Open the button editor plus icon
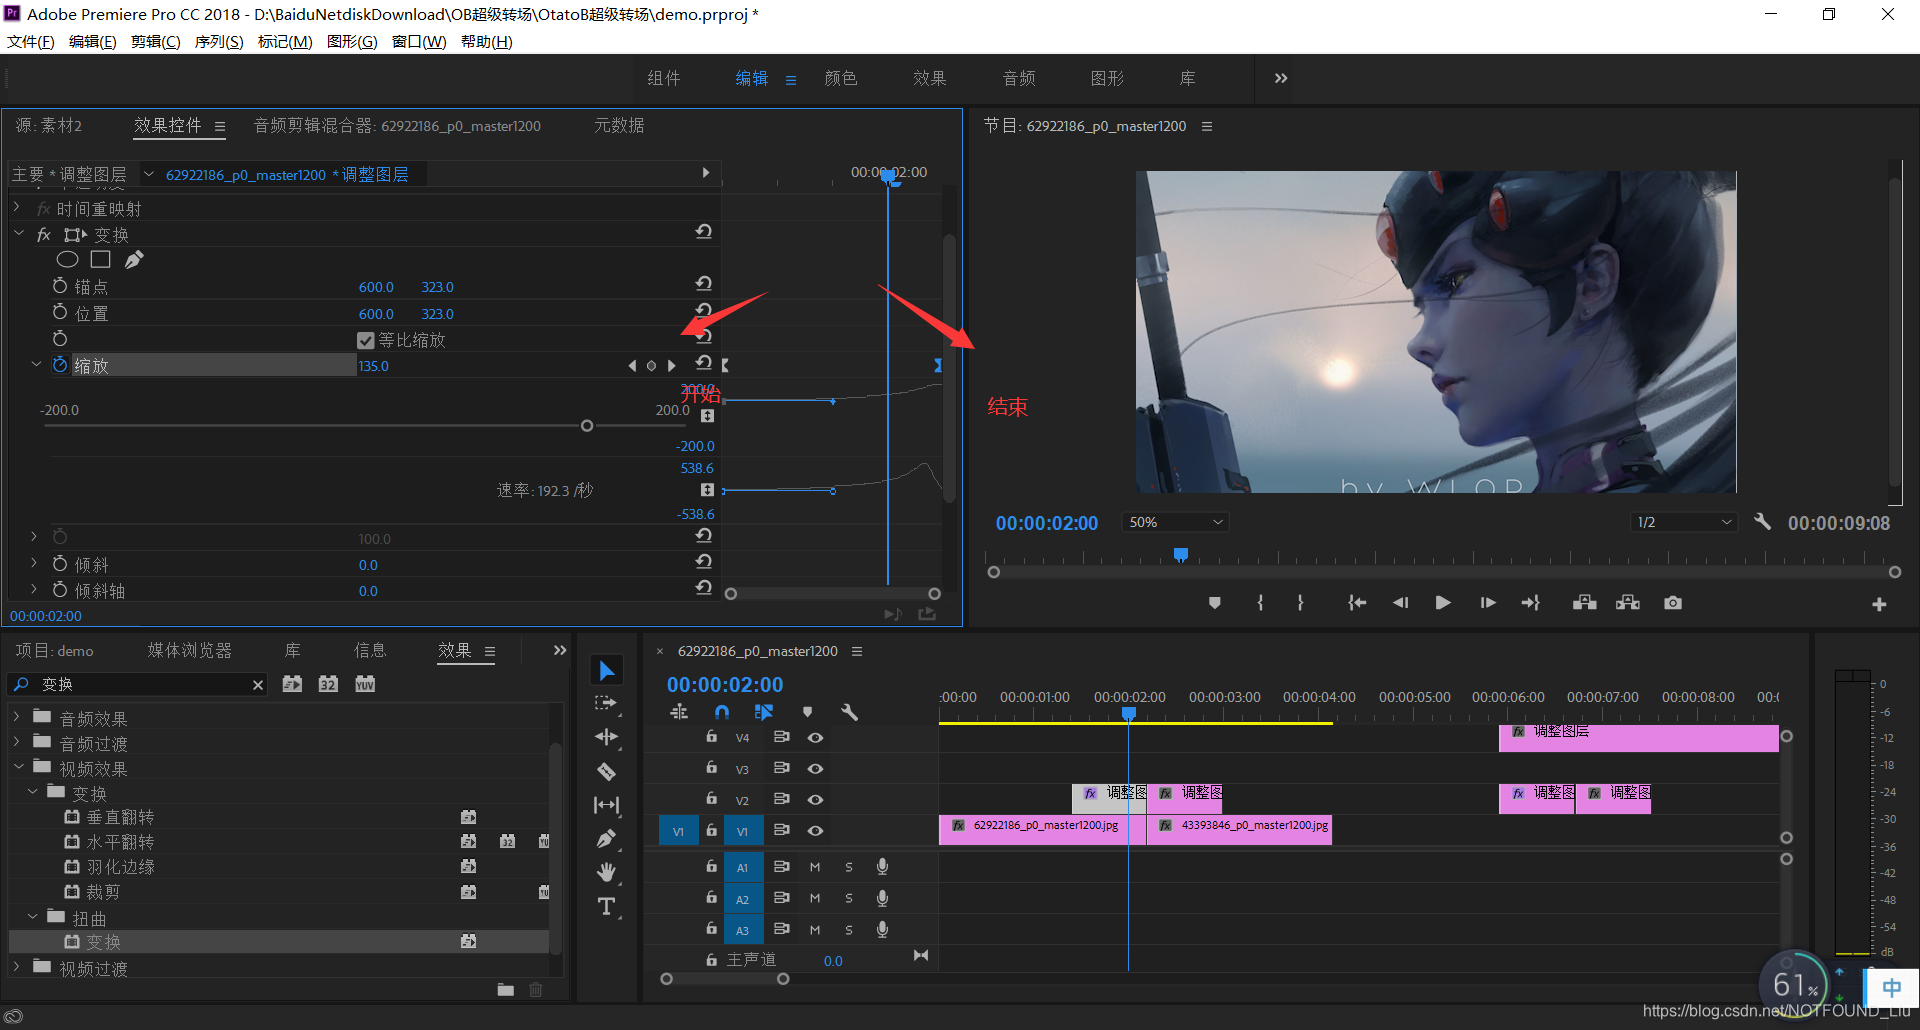This screenshot has height=1030, width=1920. tap(1879, 604)
